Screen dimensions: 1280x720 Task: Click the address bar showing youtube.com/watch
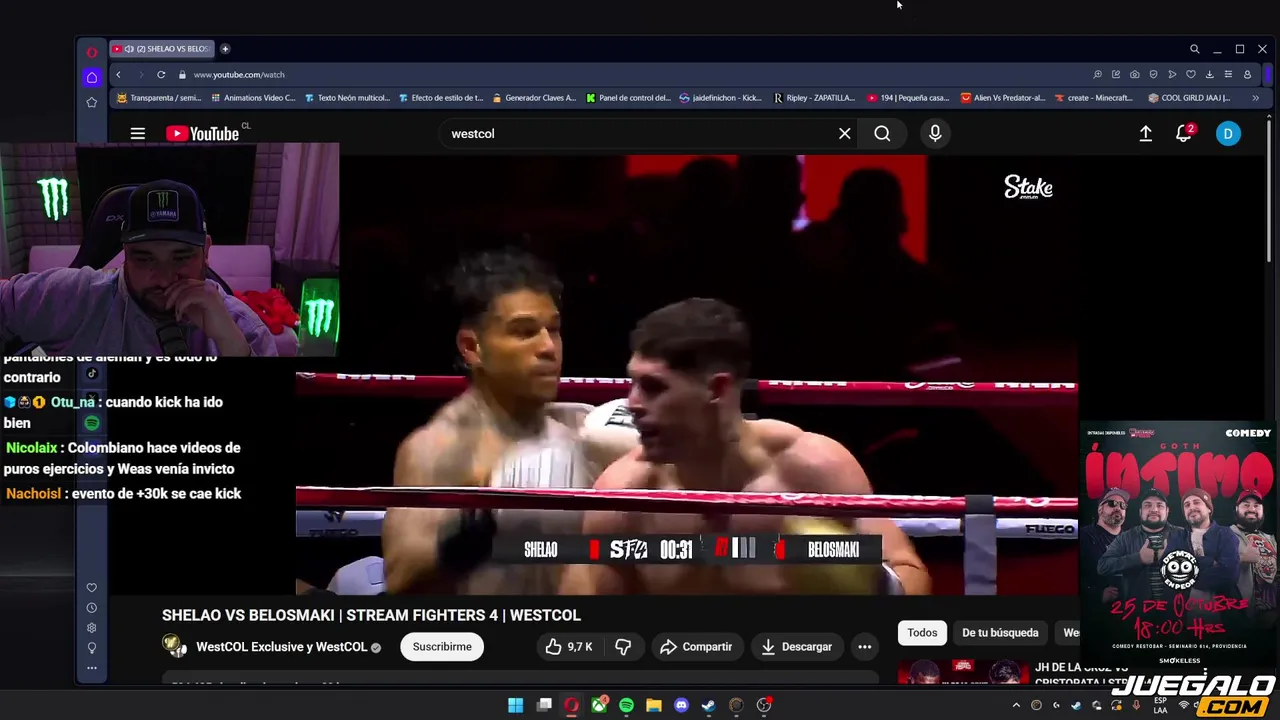[239, 75]
